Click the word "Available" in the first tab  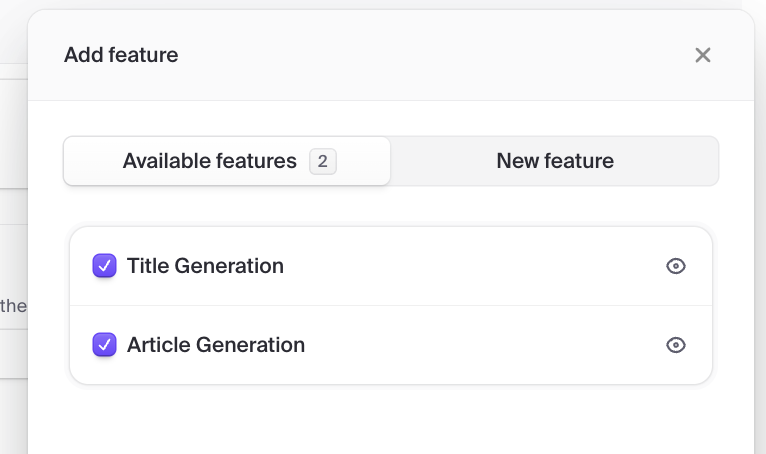click(164, 161)
